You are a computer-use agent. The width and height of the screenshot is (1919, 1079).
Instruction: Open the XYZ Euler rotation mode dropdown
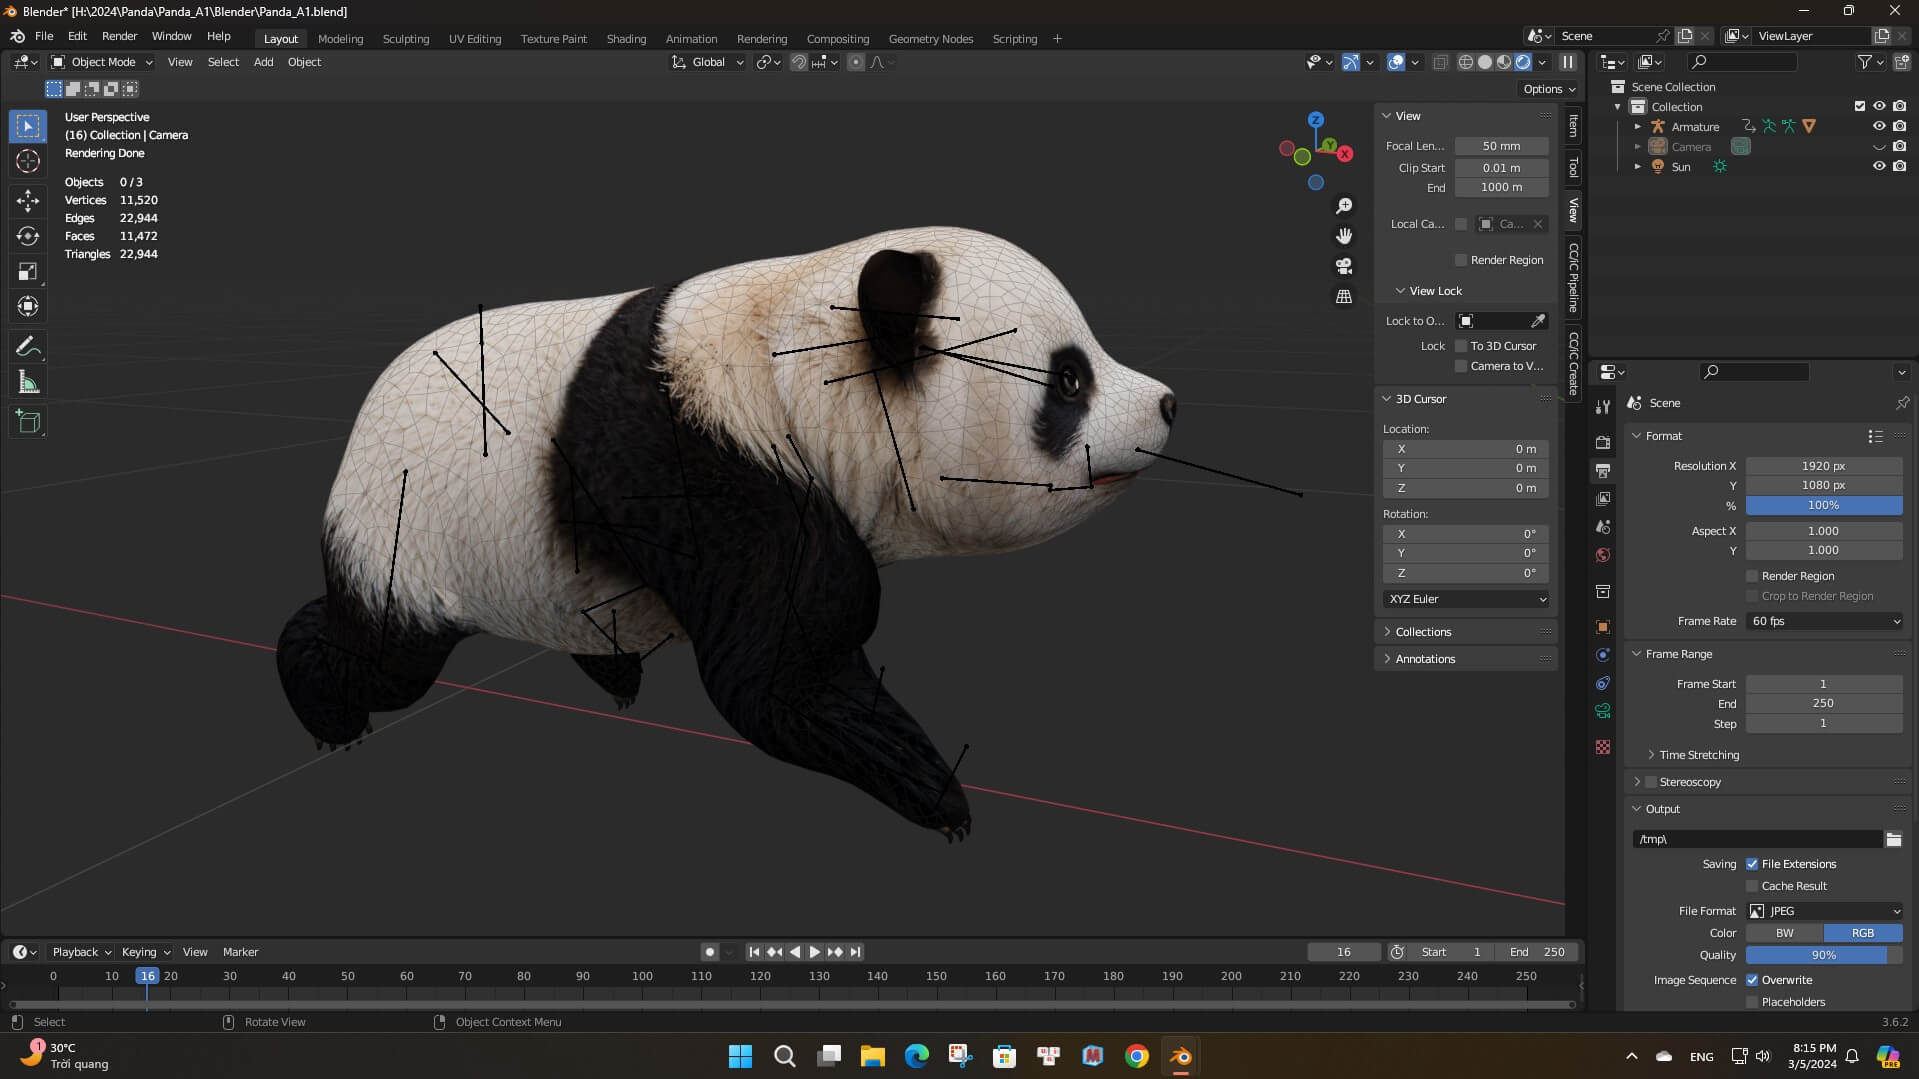(1466, 599)
